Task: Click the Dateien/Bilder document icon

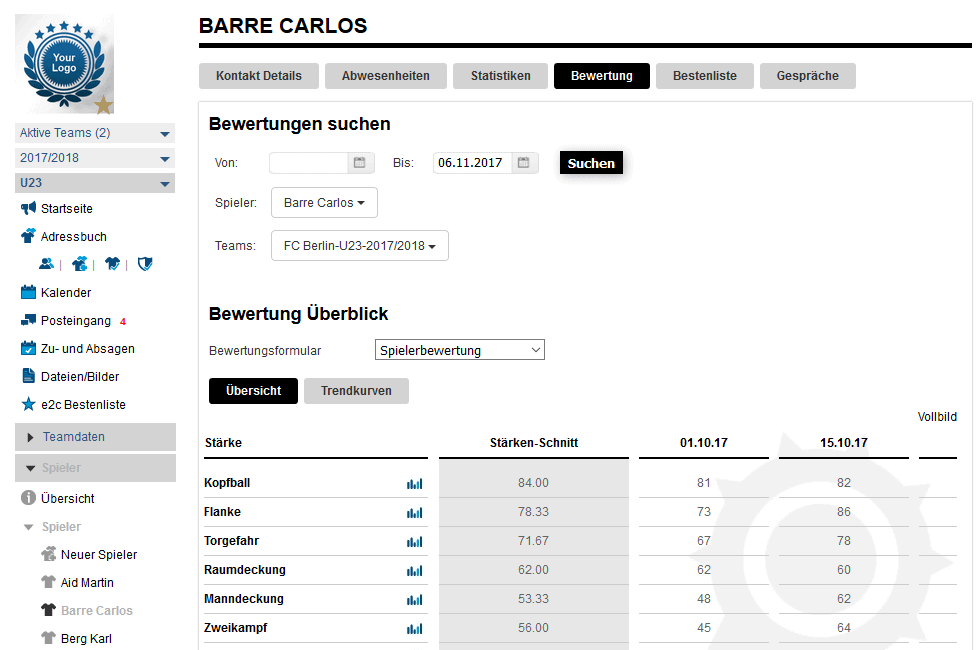Action: pos(28,376)
